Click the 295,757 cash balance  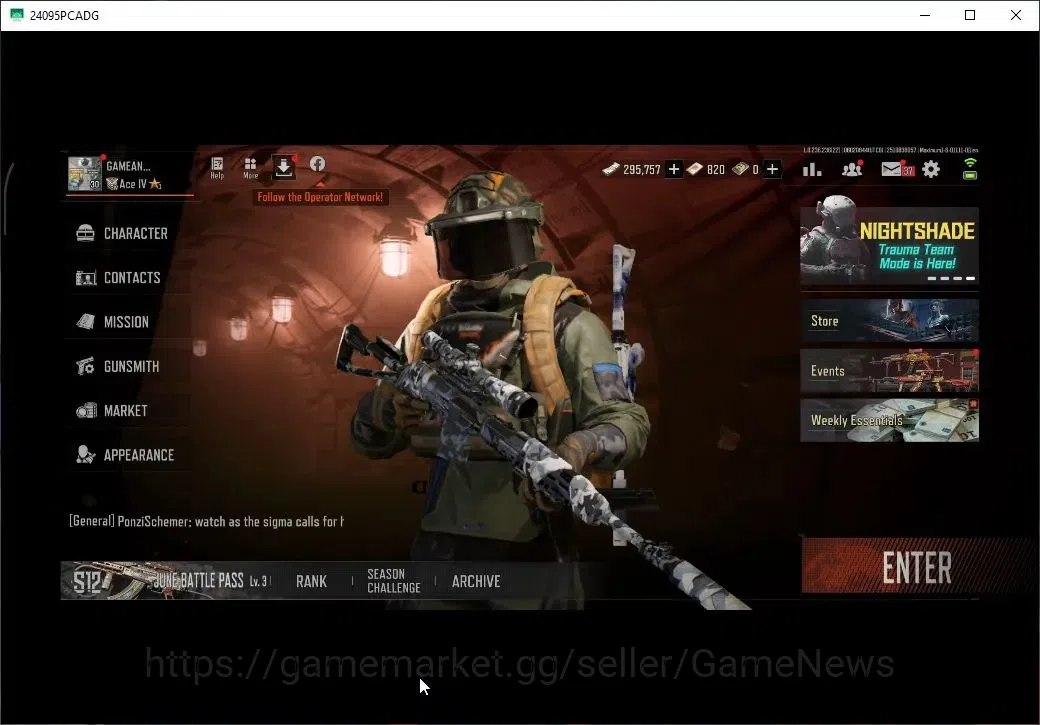click(x=641, y=170)
